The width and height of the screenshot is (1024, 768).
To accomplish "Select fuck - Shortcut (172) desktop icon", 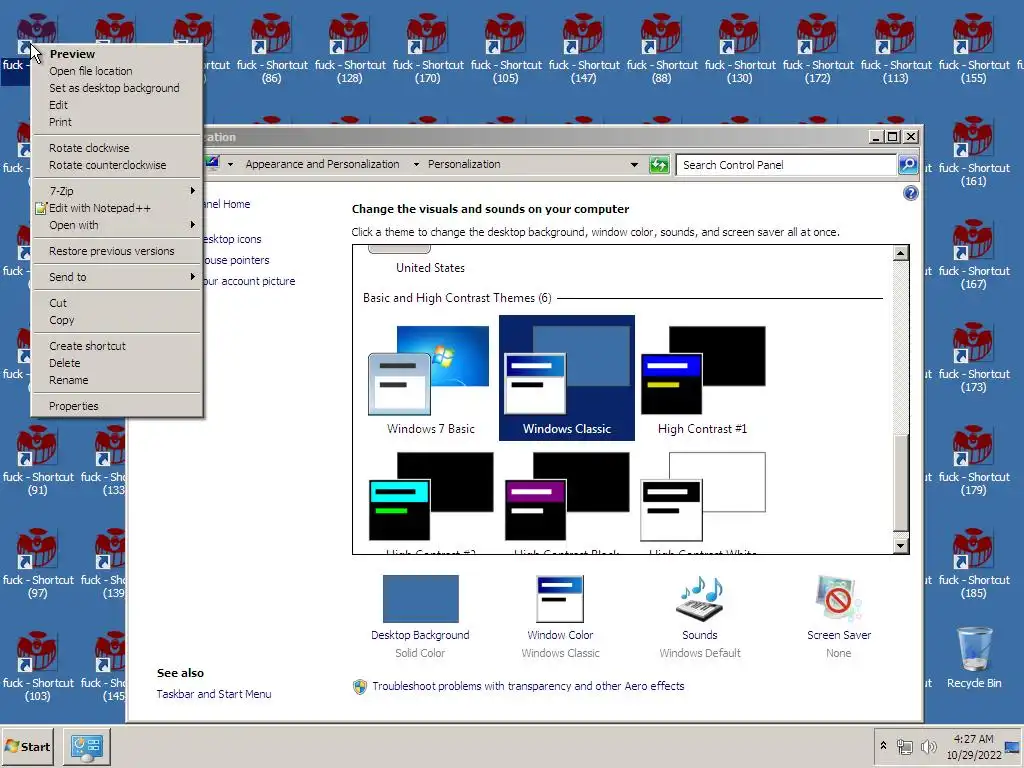I will [818, 50].
